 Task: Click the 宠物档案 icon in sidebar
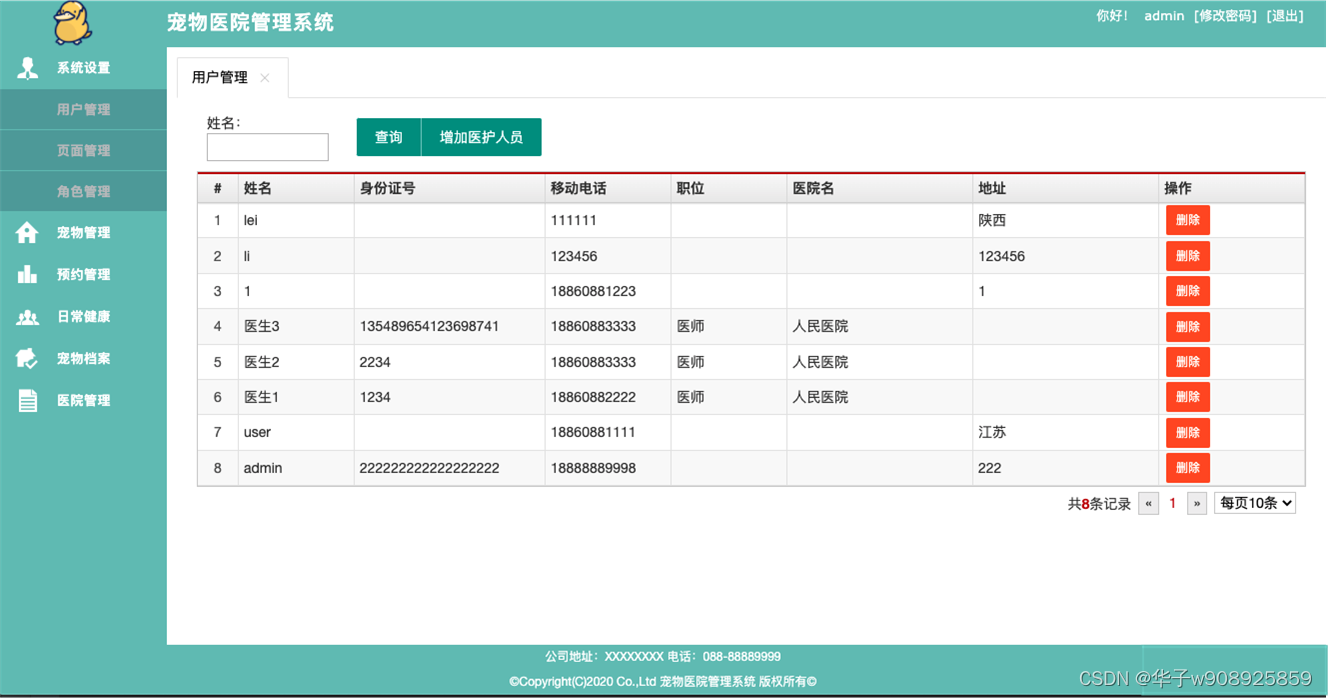(x=27, y=359)
